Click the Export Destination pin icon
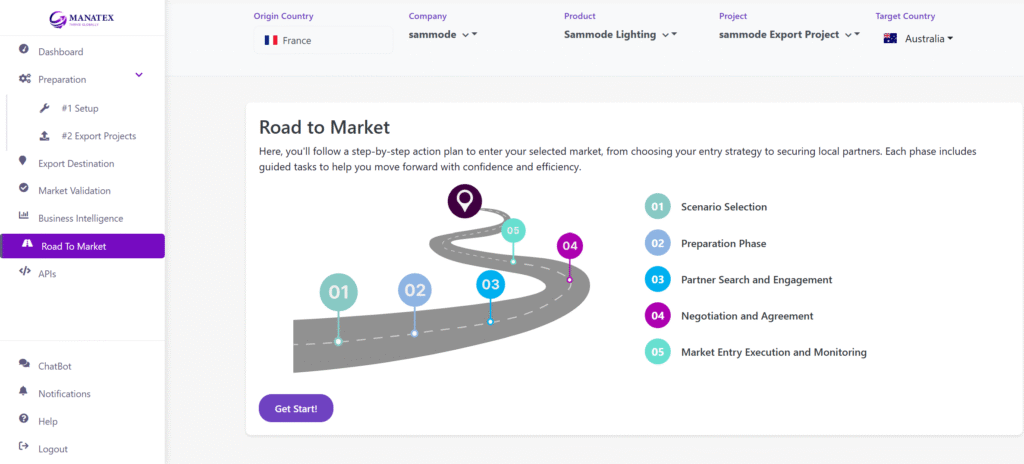This screenshot has width=1024, height=464. tap(24, 162)
